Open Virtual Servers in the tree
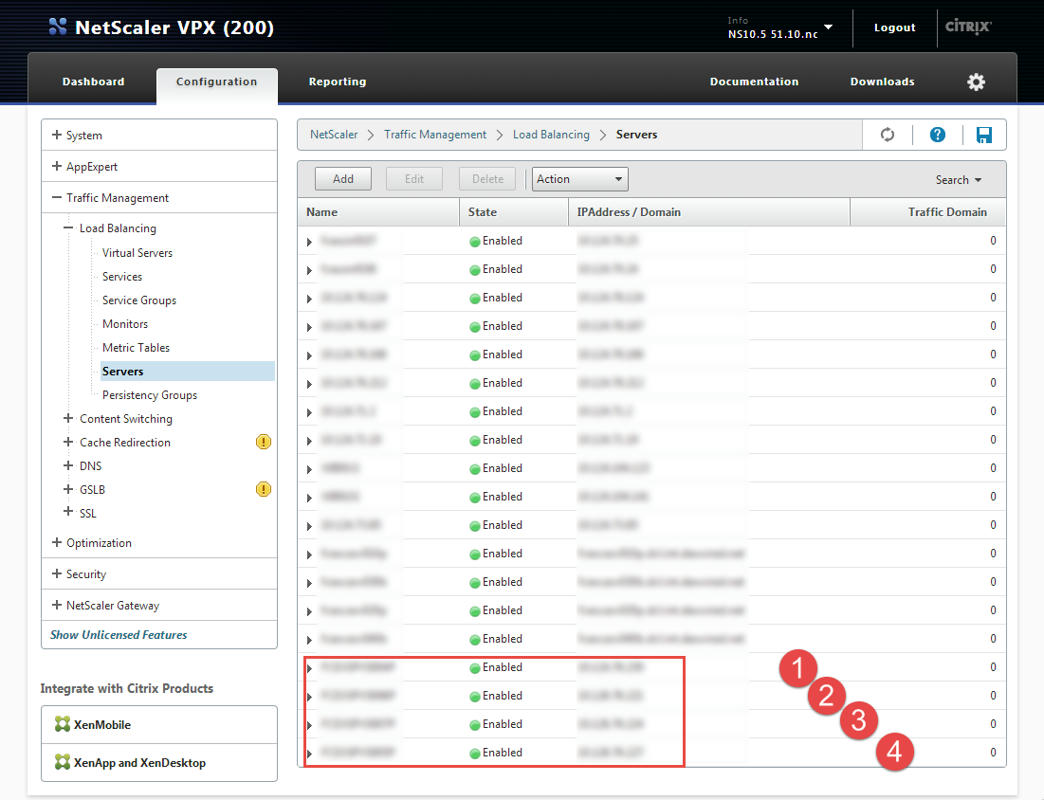This screenshot has width=1044, height=800. (x=137, y=253)
